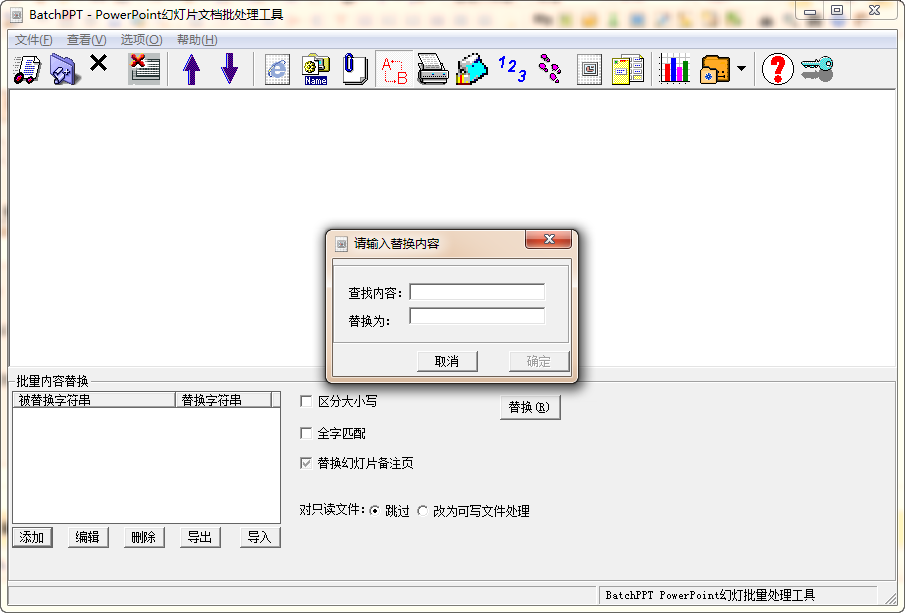Click the 对只读文件 label
The image size is (905, 613).
pyautogui.click(x=332, y=510)
